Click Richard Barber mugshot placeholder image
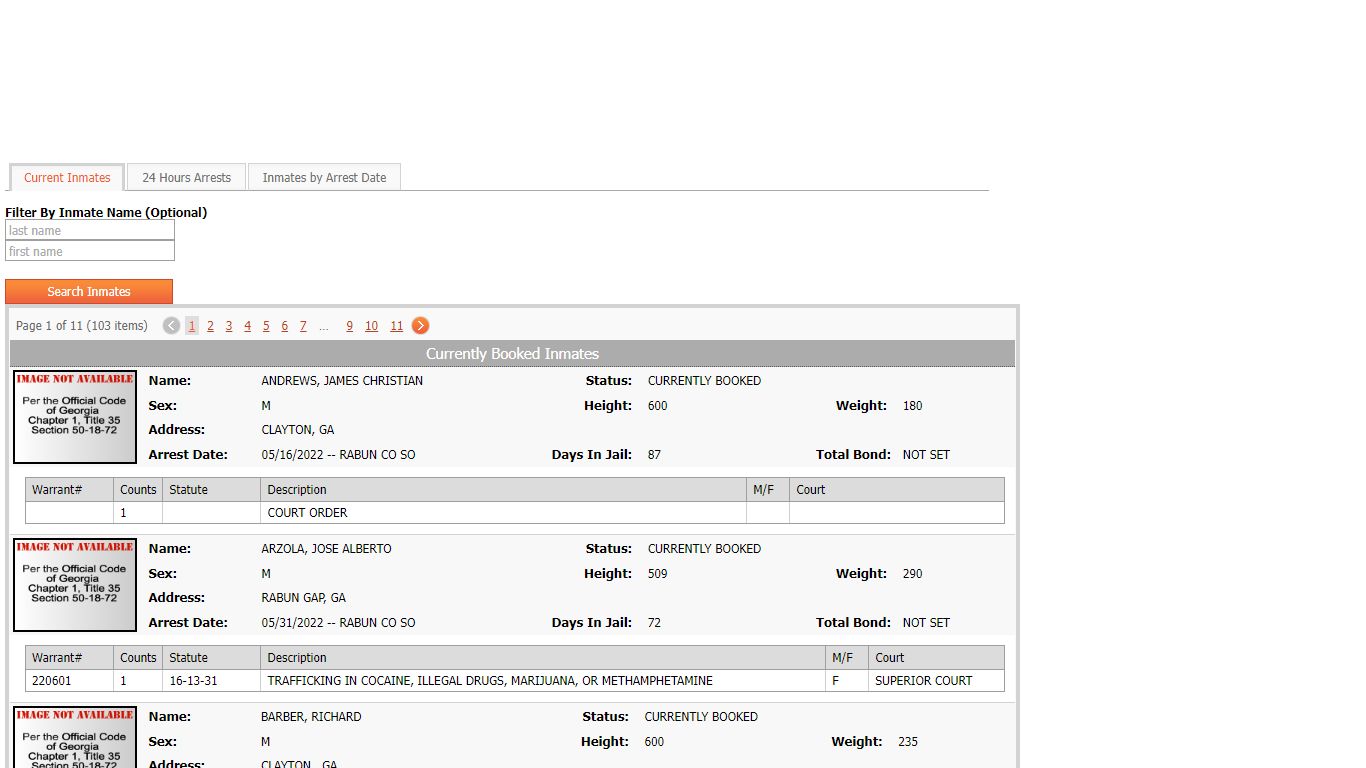Viewport: 1366px width, 768px height. (75, 737)
